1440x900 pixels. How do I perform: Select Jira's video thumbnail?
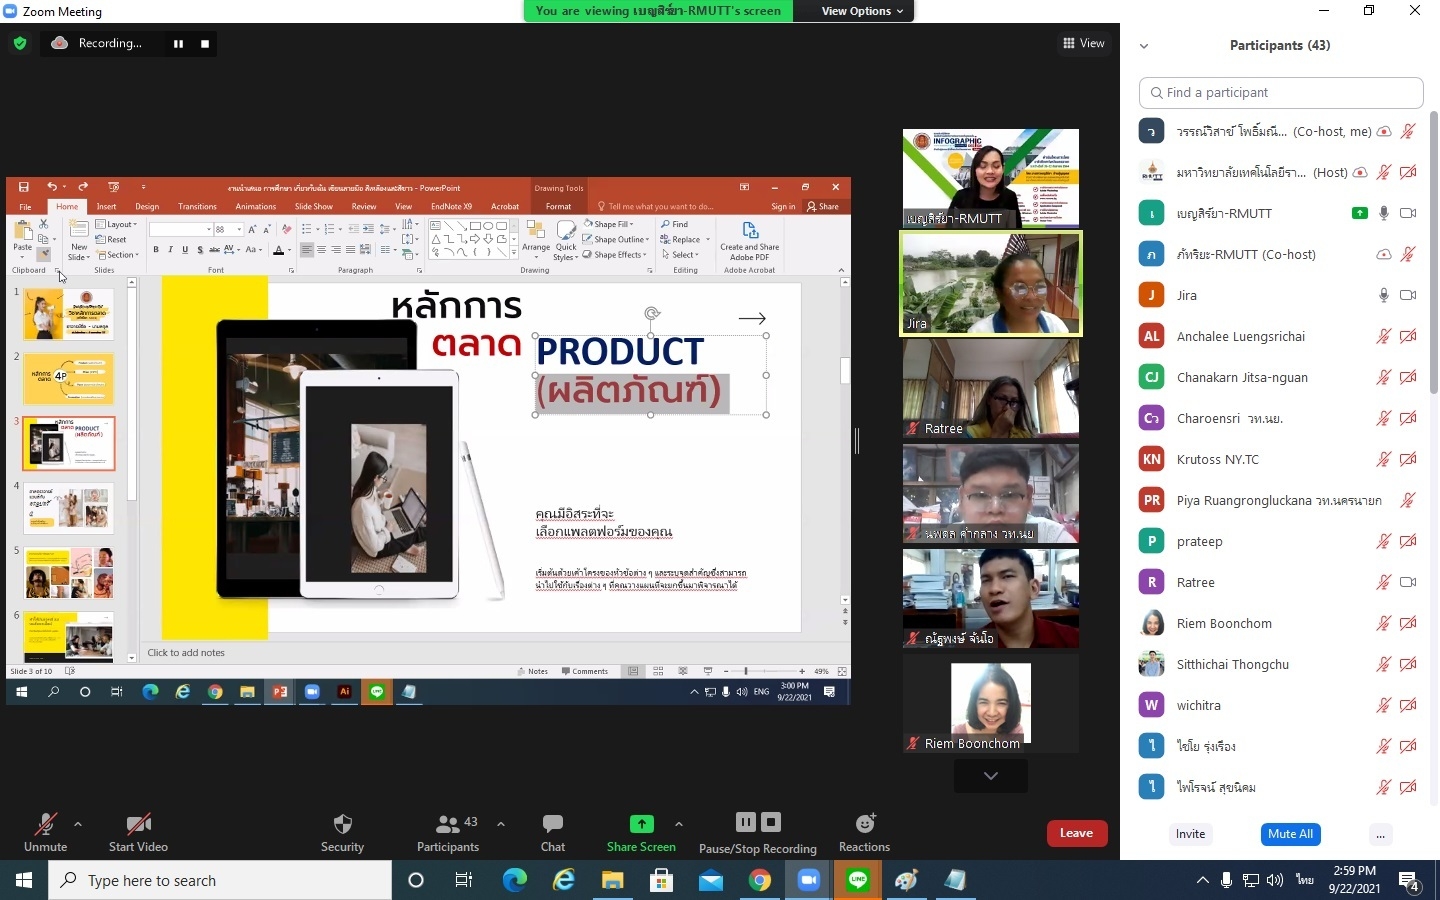(991, 284)
